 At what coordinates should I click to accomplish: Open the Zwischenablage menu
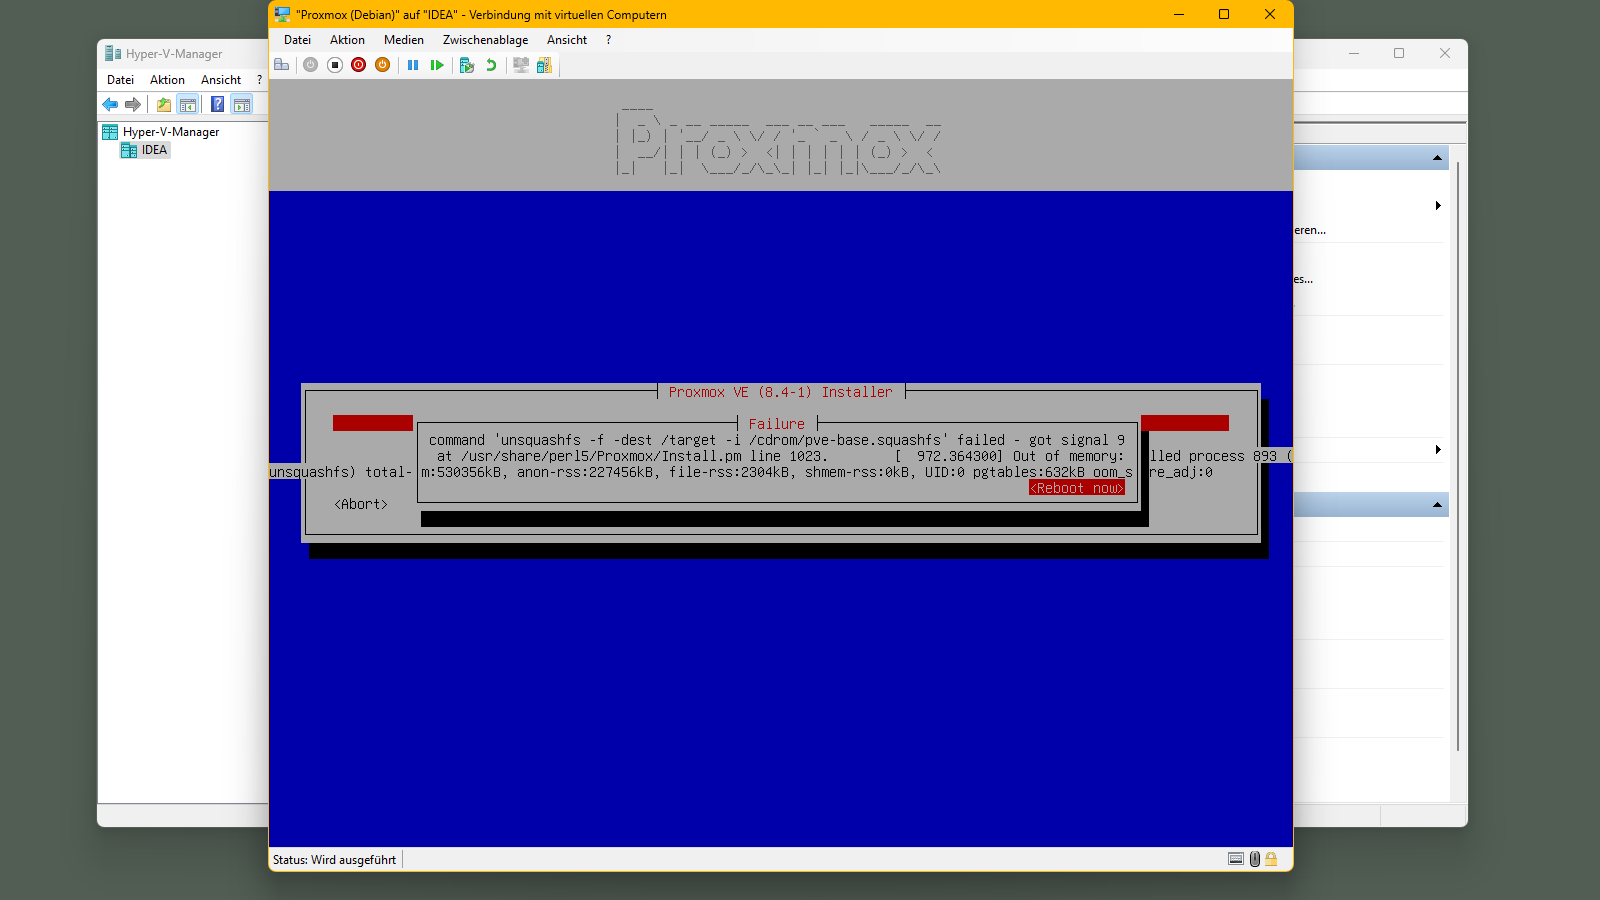click(485, 40)
